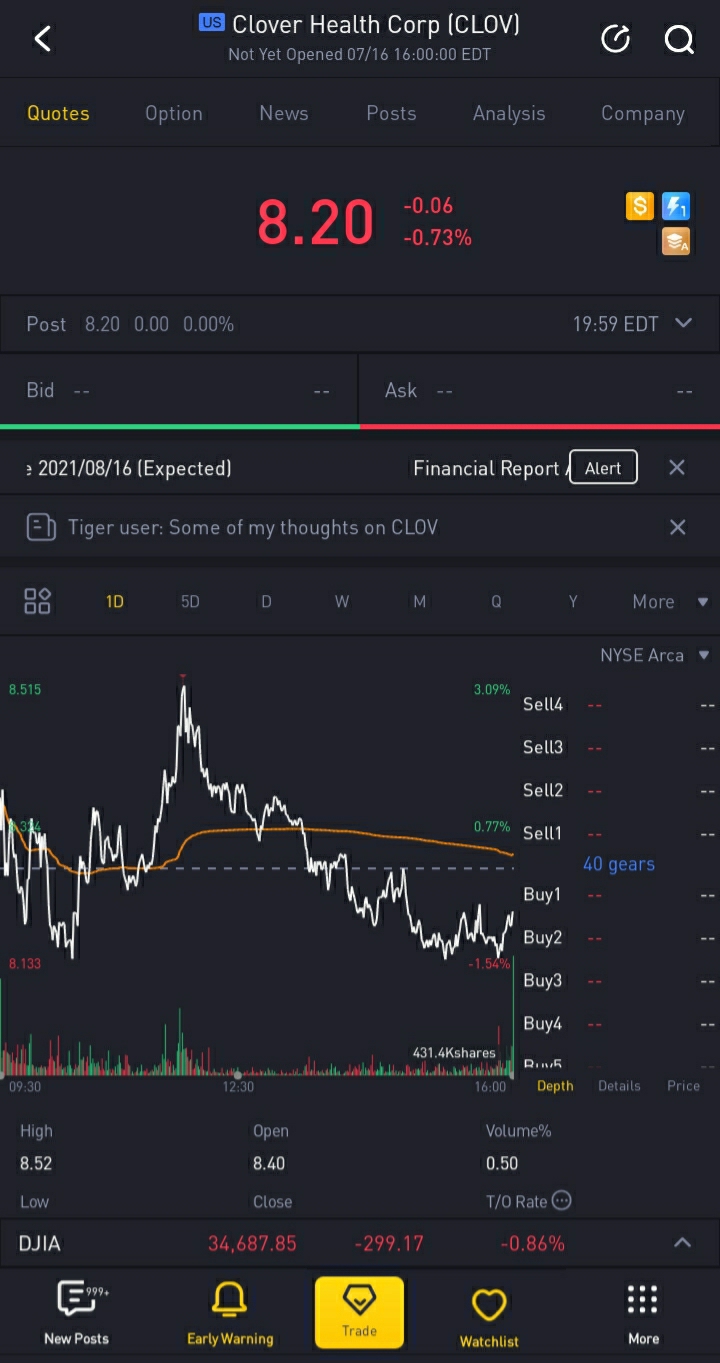Open the chart layout grid icon
The image size is (720, 1363).
click(38, 601)
